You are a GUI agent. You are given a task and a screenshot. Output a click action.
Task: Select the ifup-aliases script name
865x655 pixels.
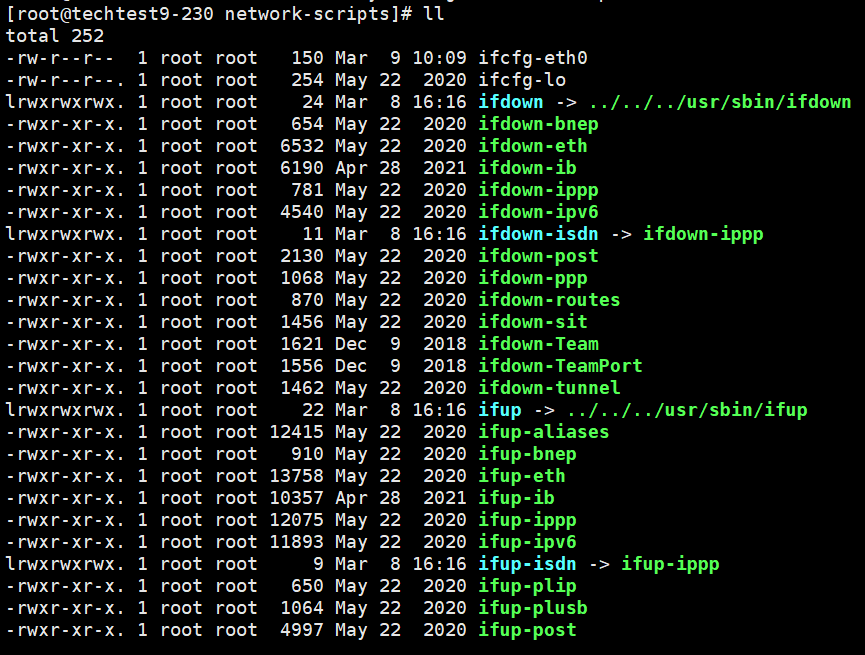(544, 432)
